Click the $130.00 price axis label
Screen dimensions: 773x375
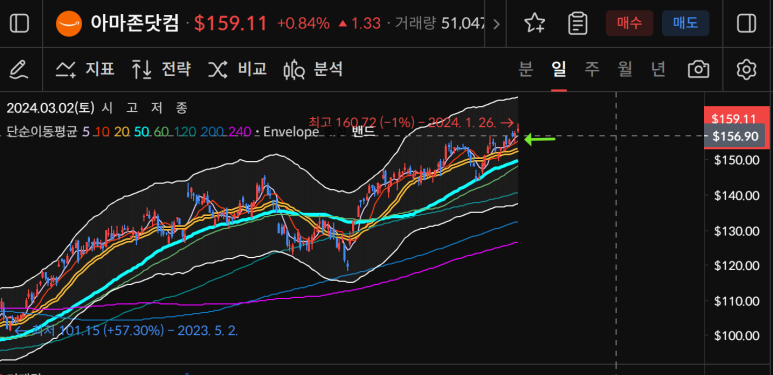pos(738,231)
